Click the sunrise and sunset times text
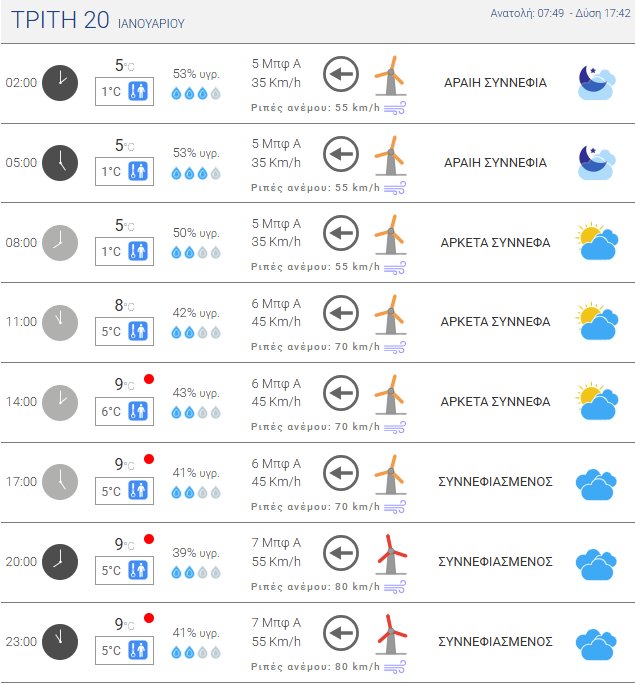This screenshot has width=636, height=683. (x=560, y=13)
